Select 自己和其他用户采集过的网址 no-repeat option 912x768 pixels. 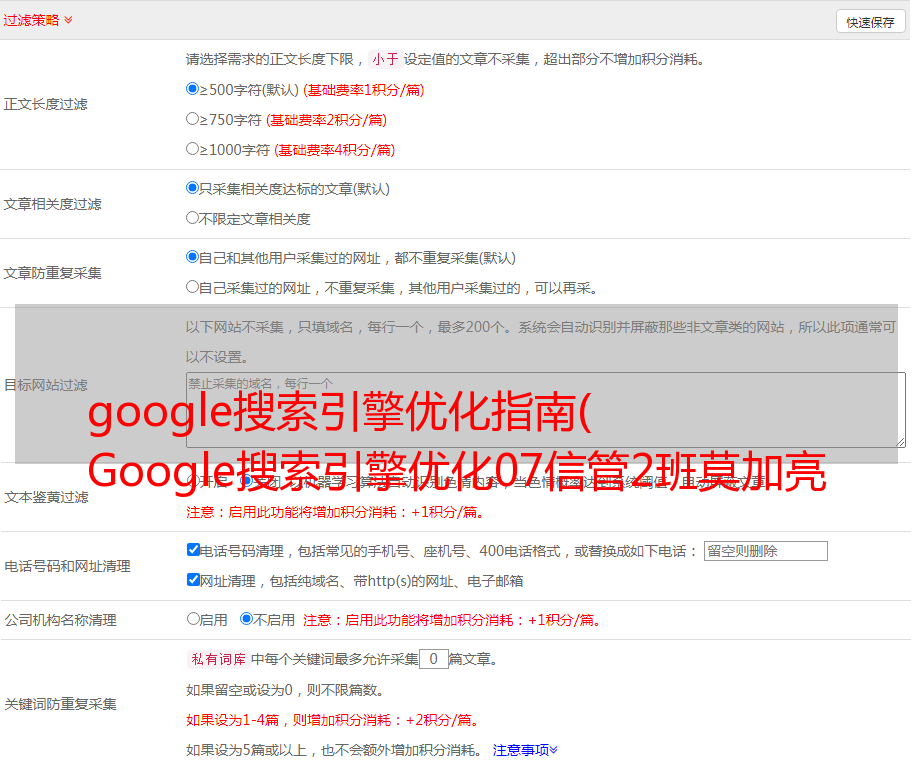pos(192,257)
